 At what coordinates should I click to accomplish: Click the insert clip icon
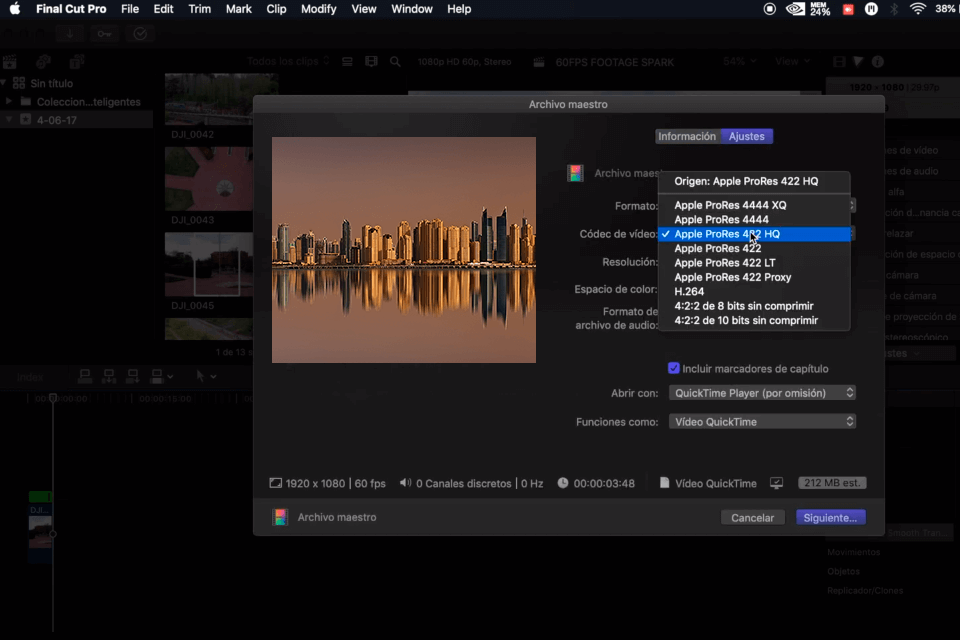109,376
